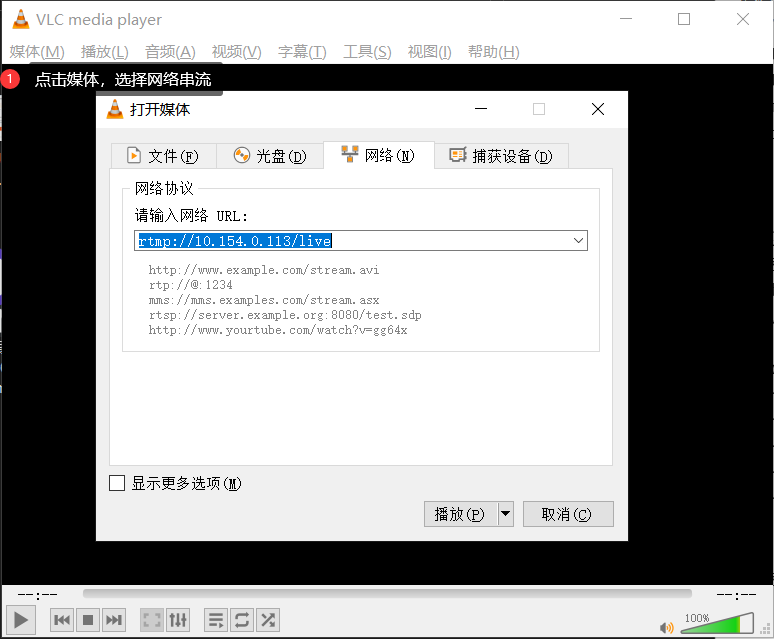This screenshot has height=639, width=774.
Task: Expand the 播放 button dropdown arrow
Action: 505,514
